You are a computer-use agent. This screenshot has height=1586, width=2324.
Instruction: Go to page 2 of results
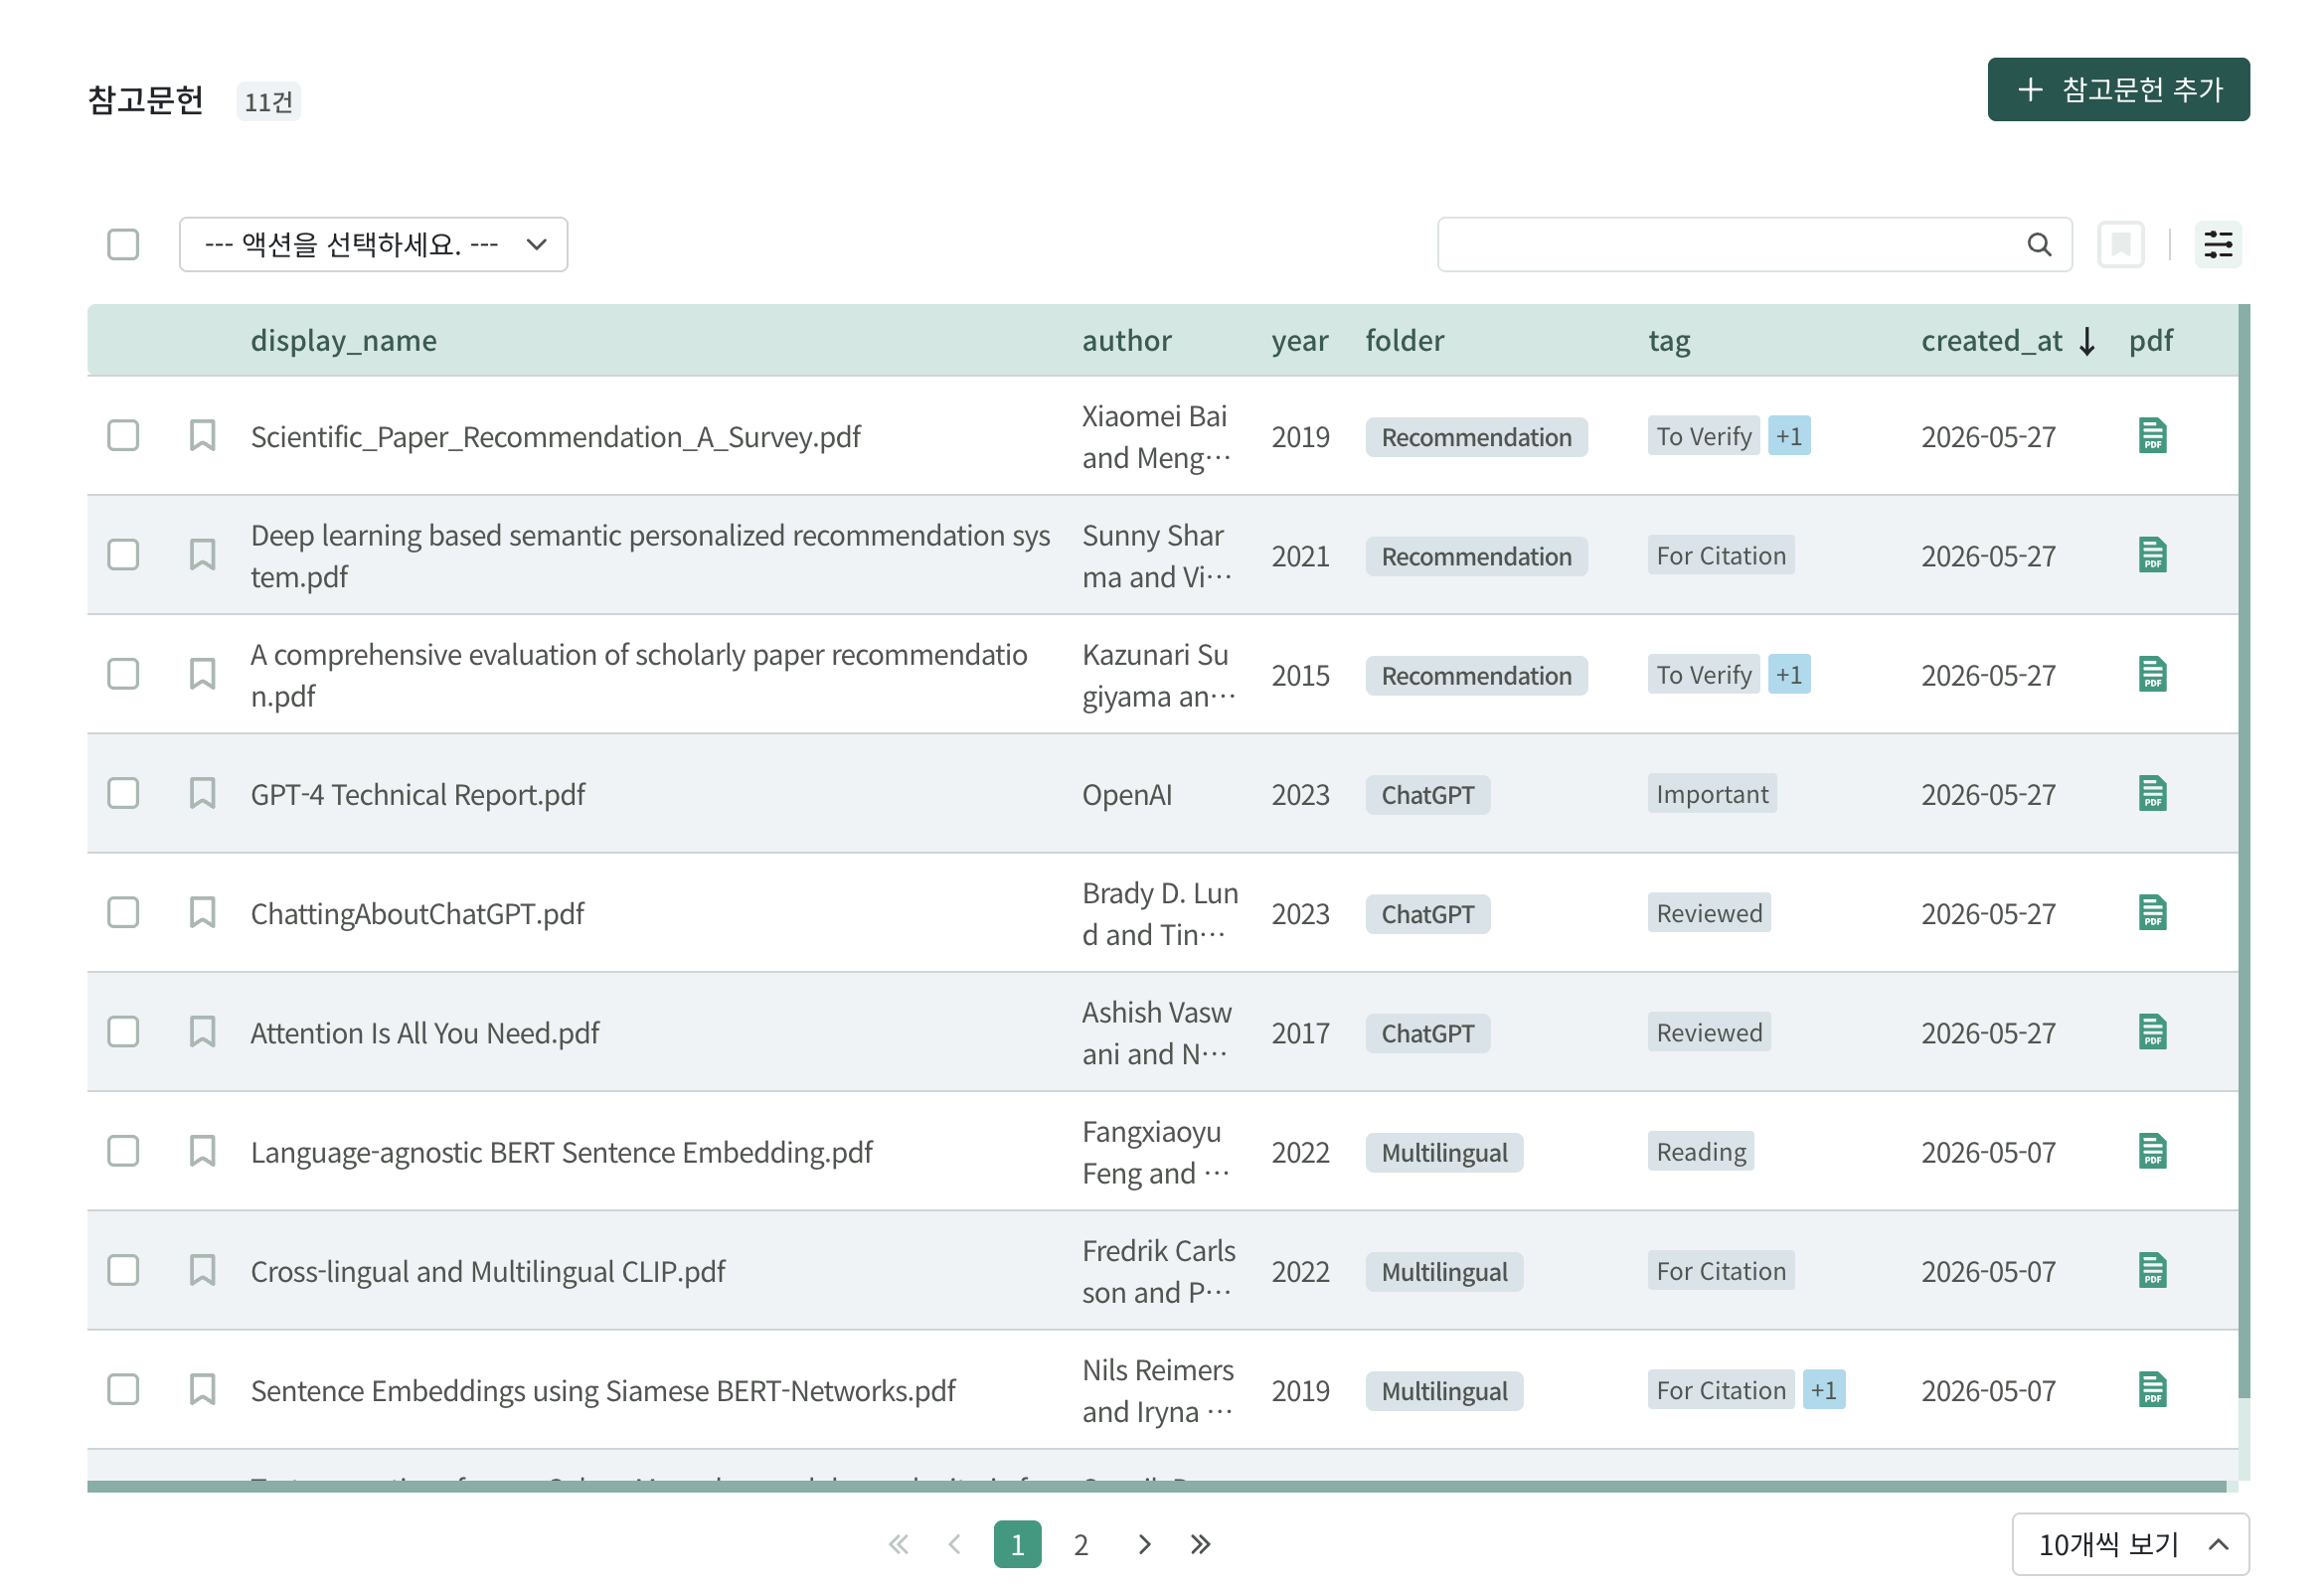(x=1080, y=1544)
